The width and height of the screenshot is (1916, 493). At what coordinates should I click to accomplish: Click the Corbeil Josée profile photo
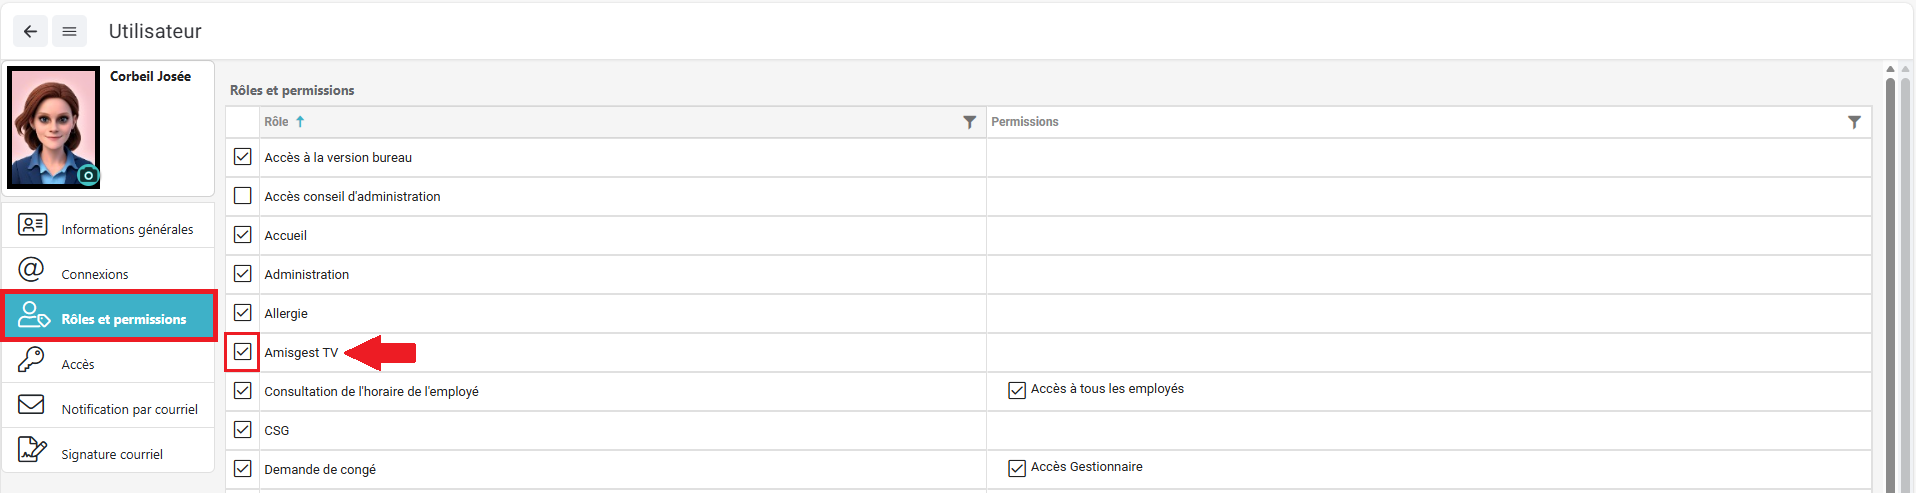coord(53,127)
